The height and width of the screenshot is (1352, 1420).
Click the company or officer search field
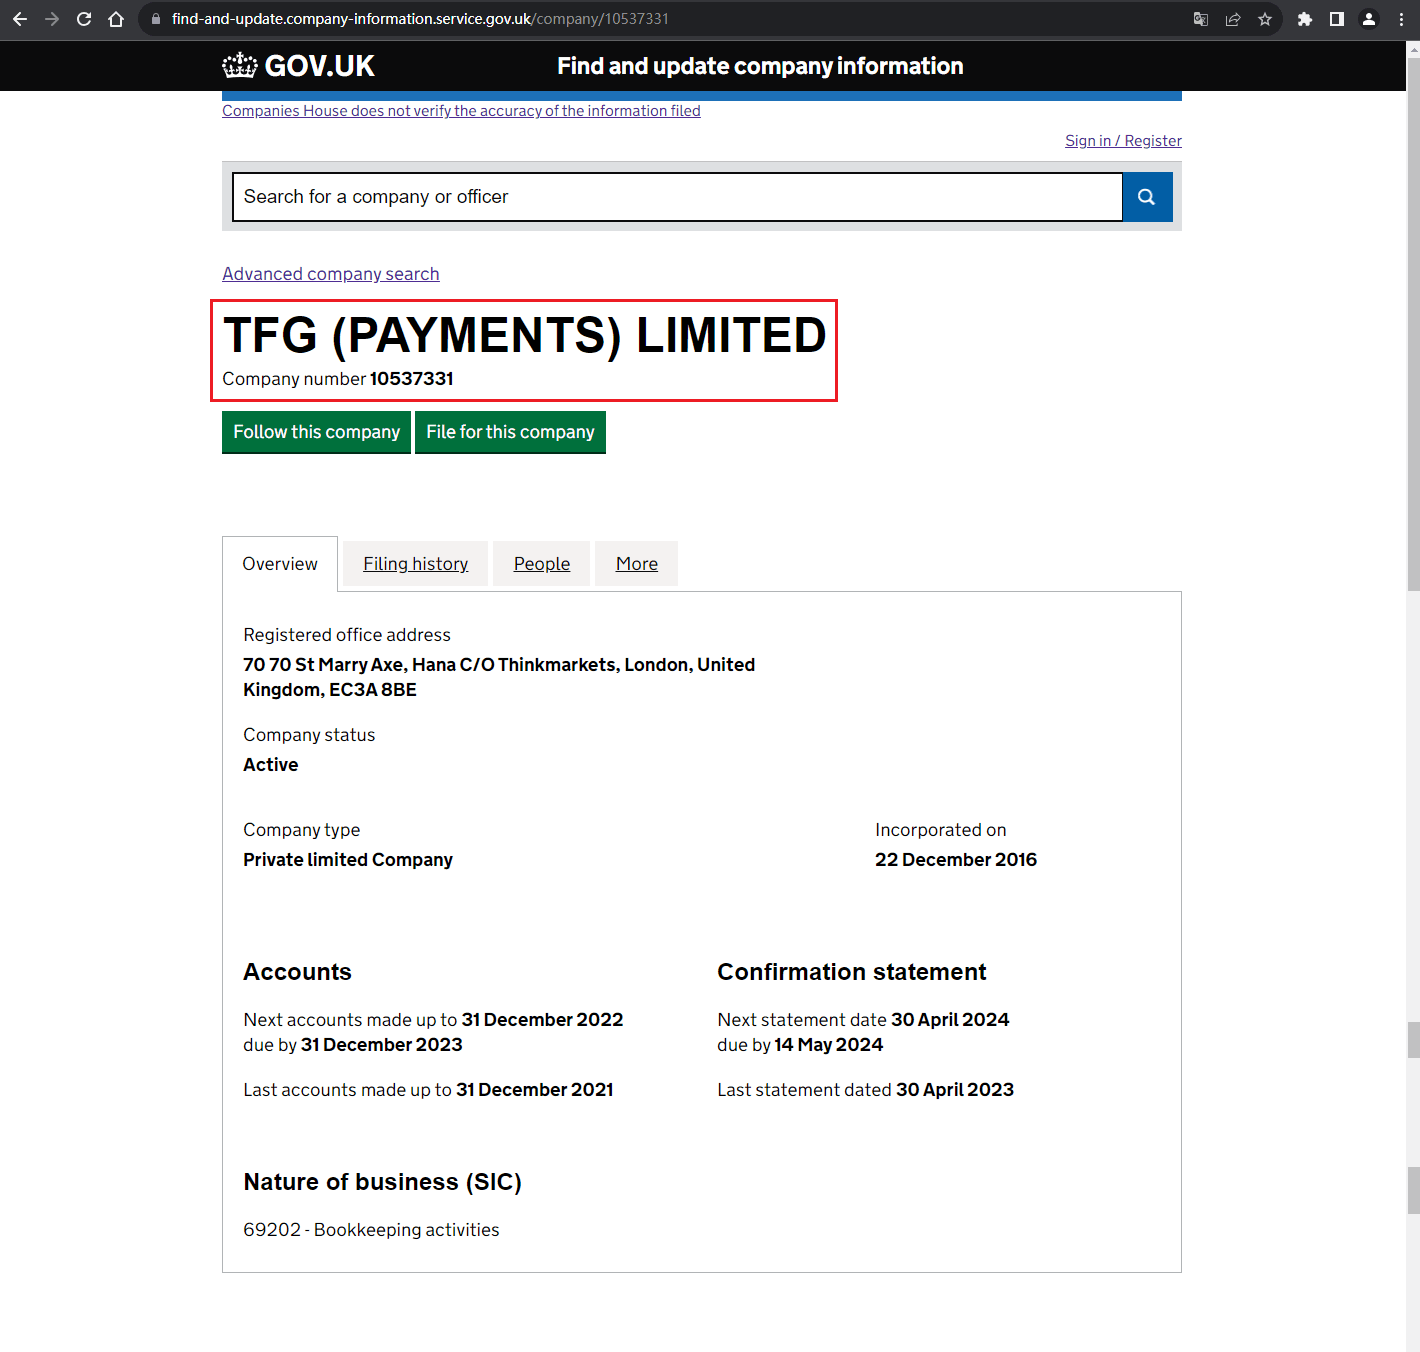tap(677, 197)
